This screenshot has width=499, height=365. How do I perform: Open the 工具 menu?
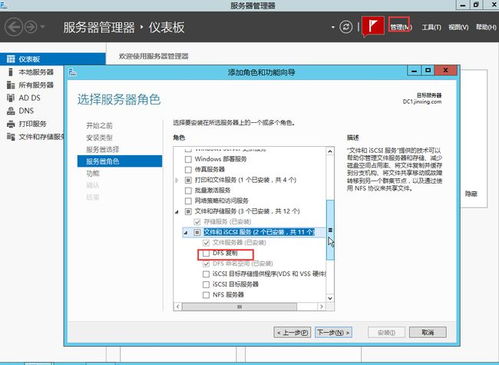click(431, 27)
